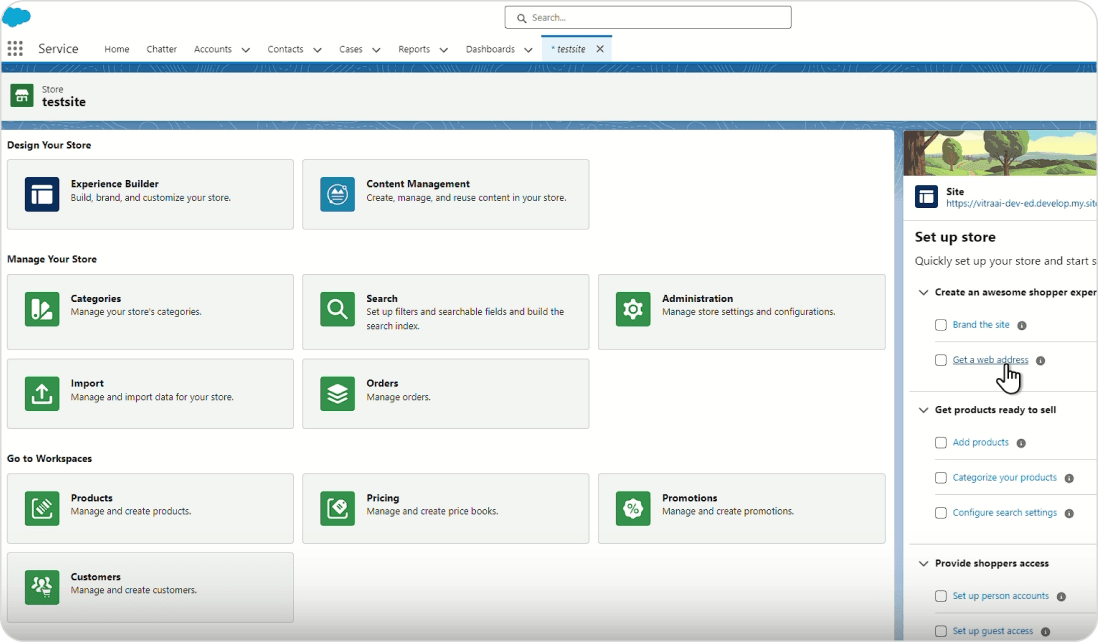Check the Configure search settings checkbox
The width and height of the screenshot is (1098, 642).
[940, 512]
